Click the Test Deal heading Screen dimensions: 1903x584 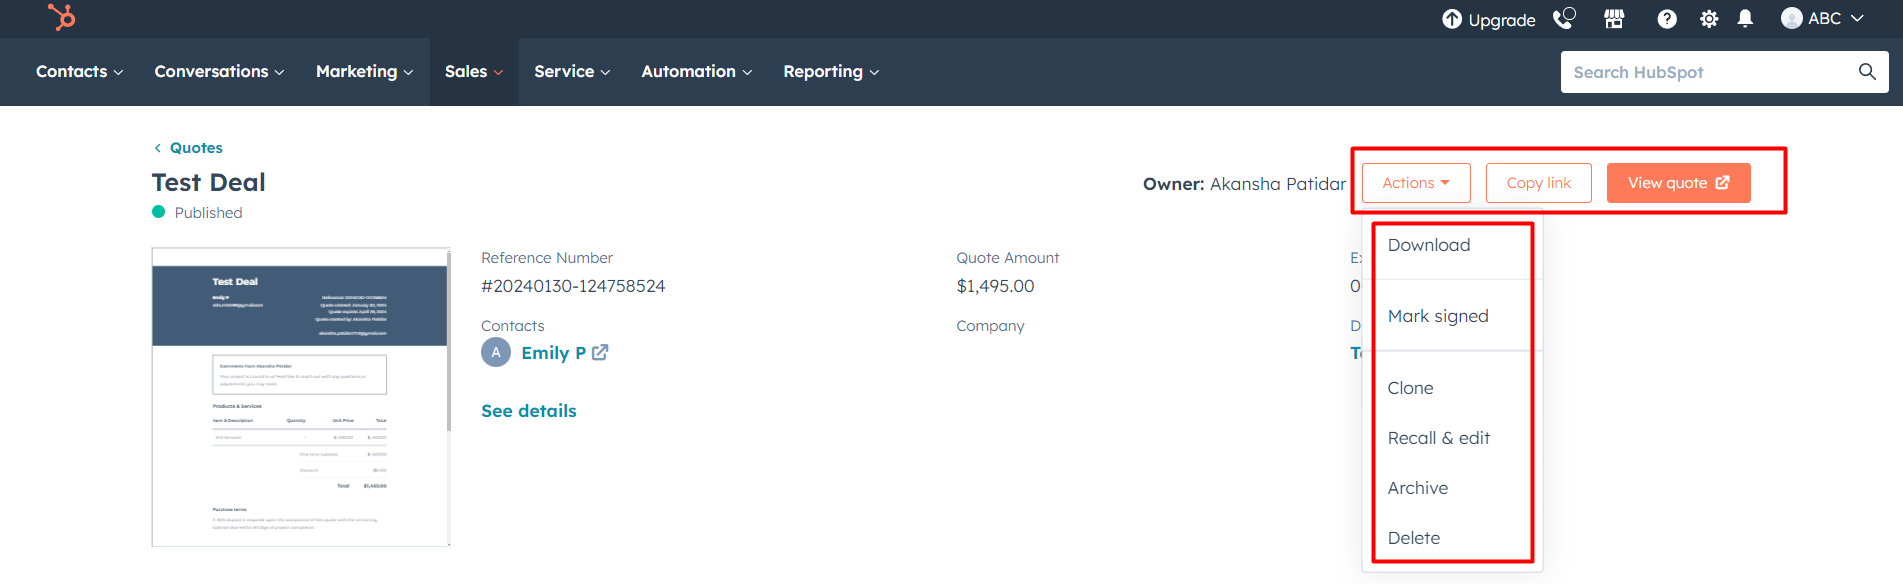209,183
